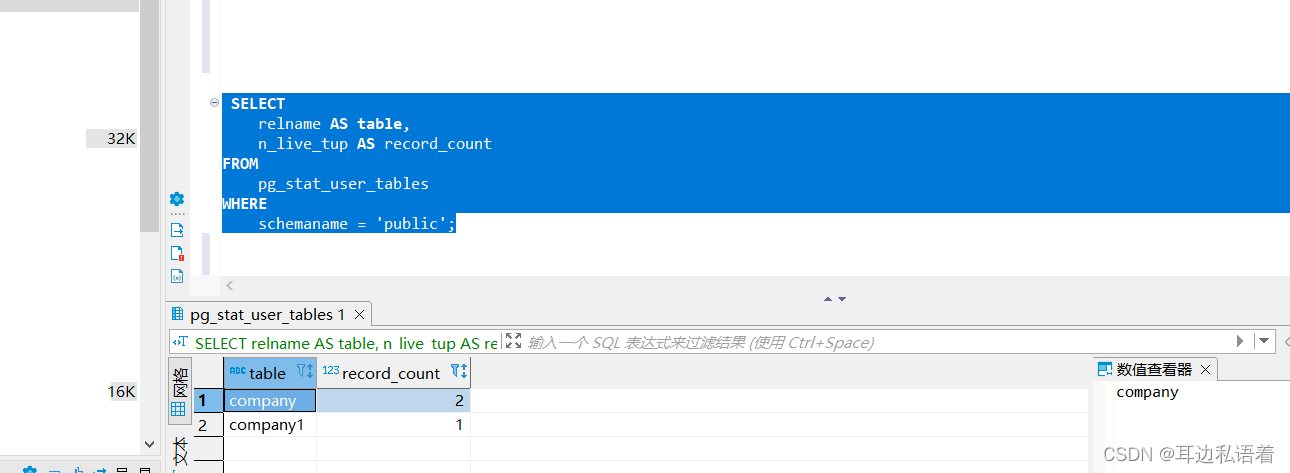Click the filter/sort icon on record_count column
The width and height of the screenshot is (1290, 473).
pos(458,372)
